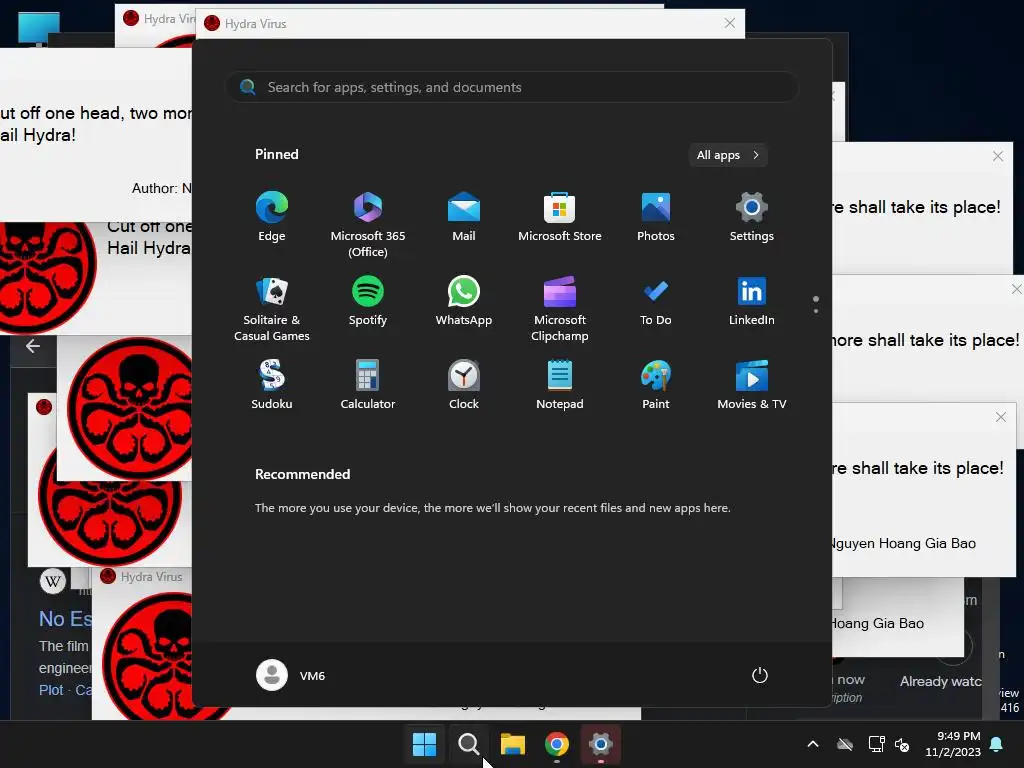Expand the All apps list

click(x=728, y=155)
